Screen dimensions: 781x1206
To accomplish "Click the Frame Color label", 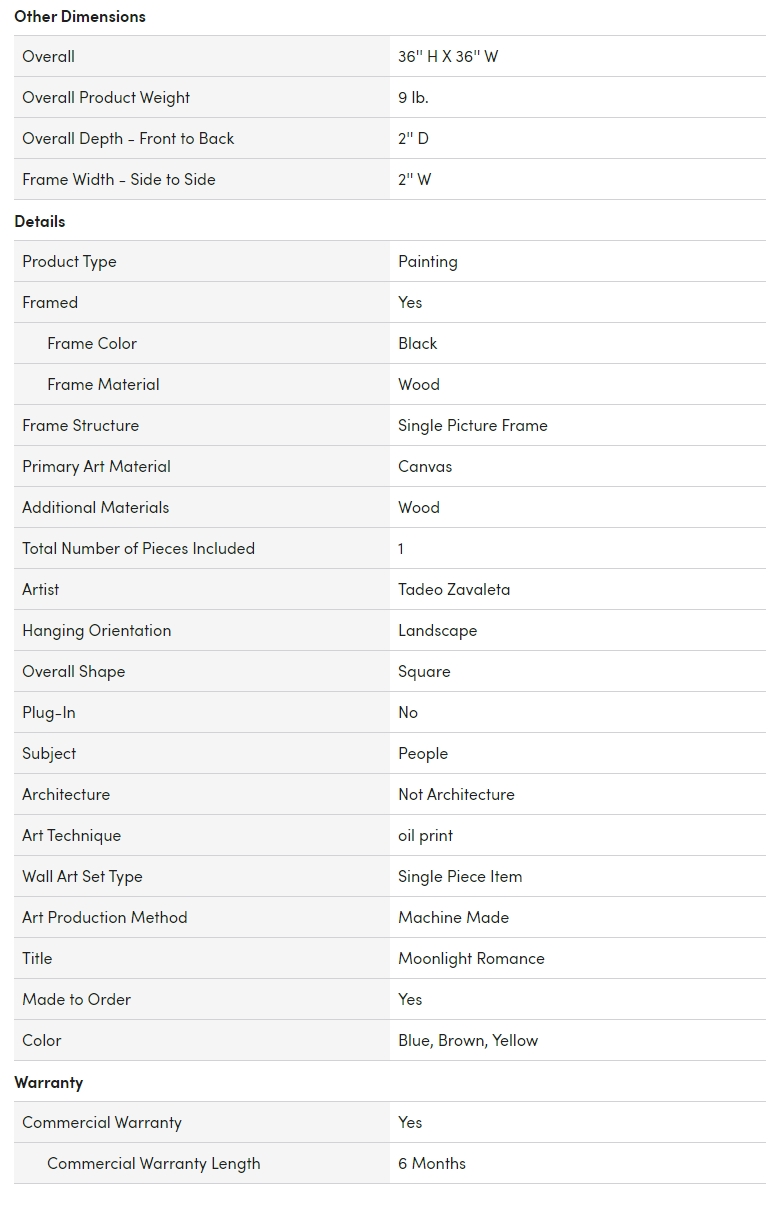I will pyautogui.click(x=92, y=343).
